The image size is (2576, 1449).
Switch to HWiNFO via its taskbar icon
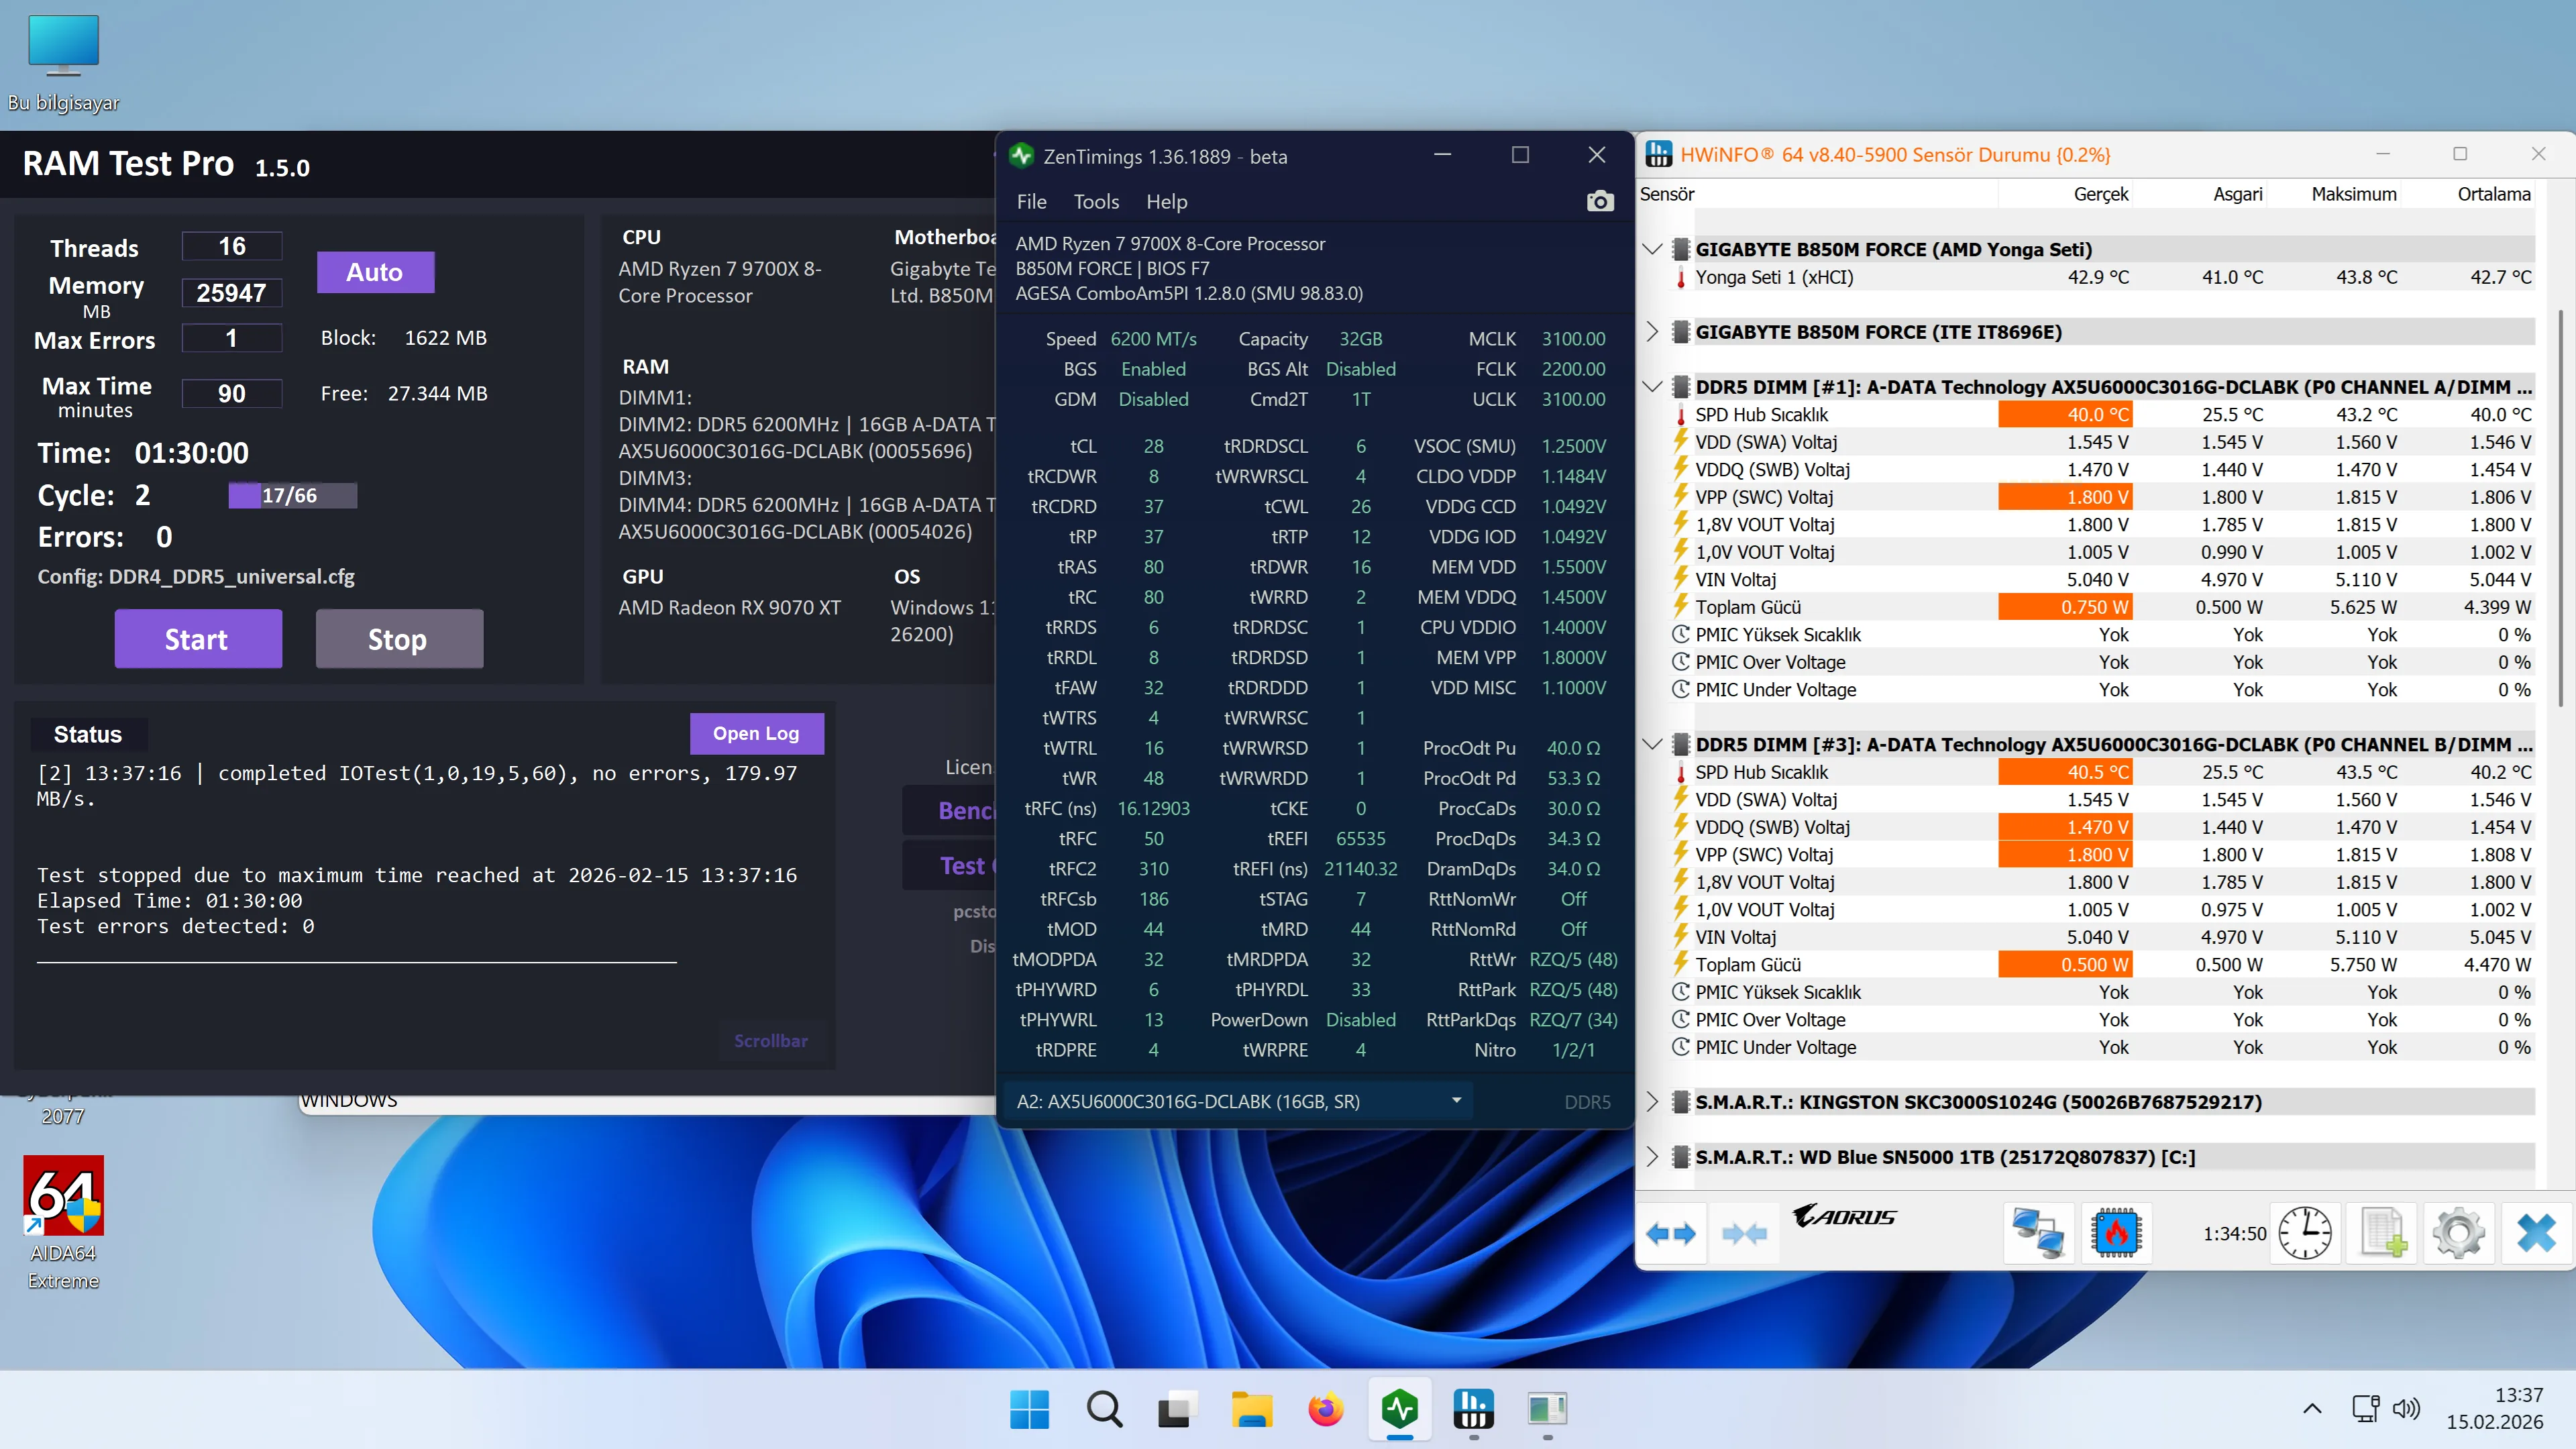tap(1474, 1409)
